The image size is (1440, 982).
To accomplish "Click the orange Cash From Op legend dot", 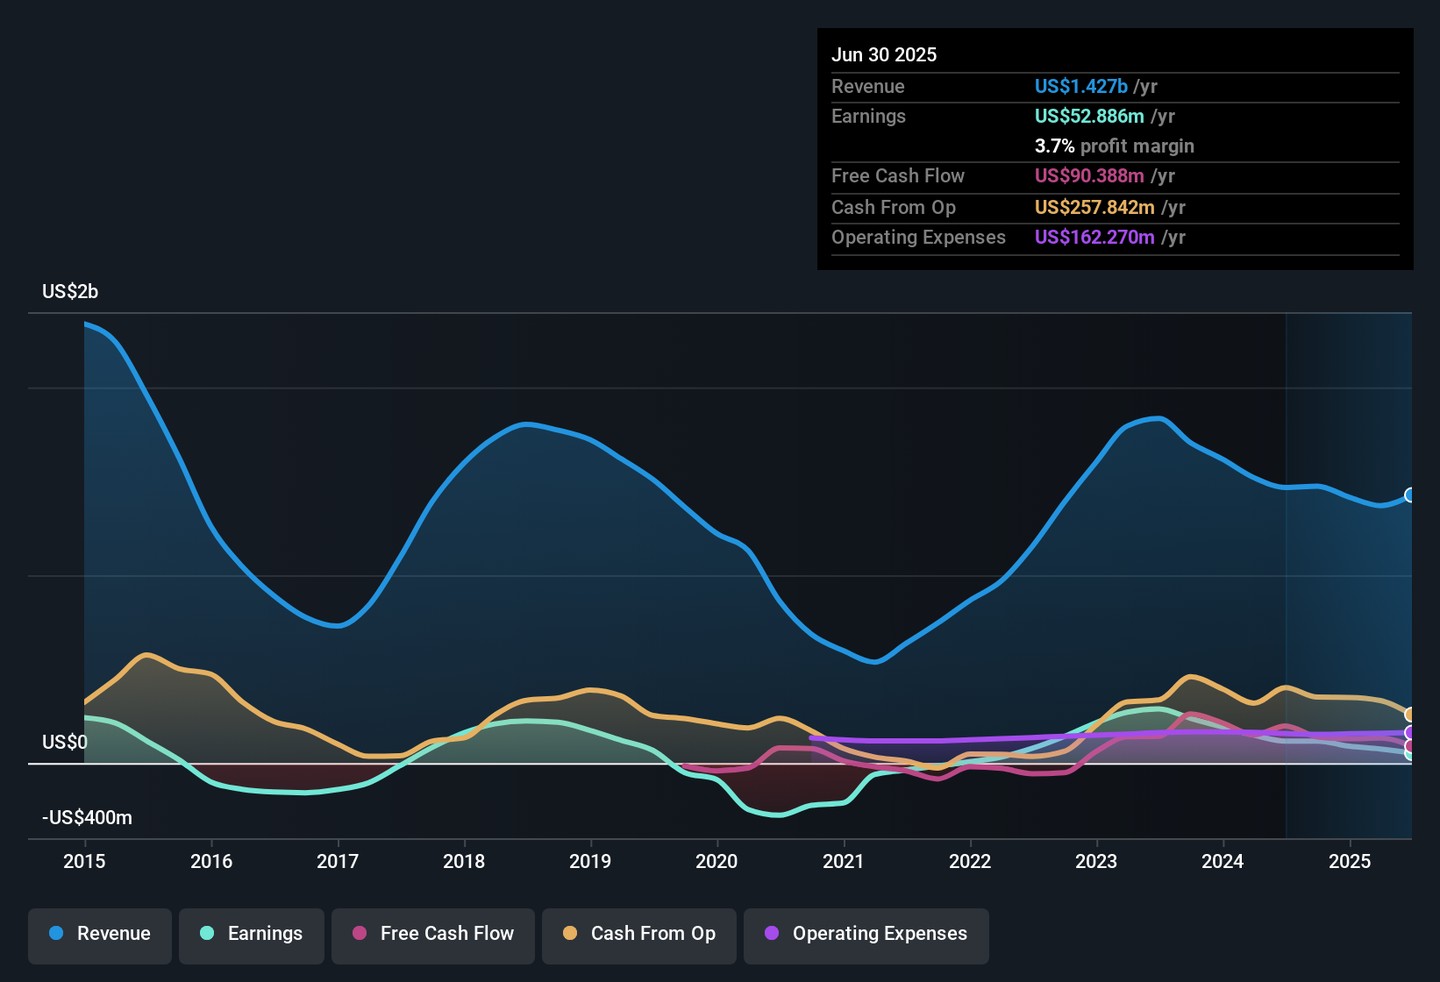I will 570,934.
